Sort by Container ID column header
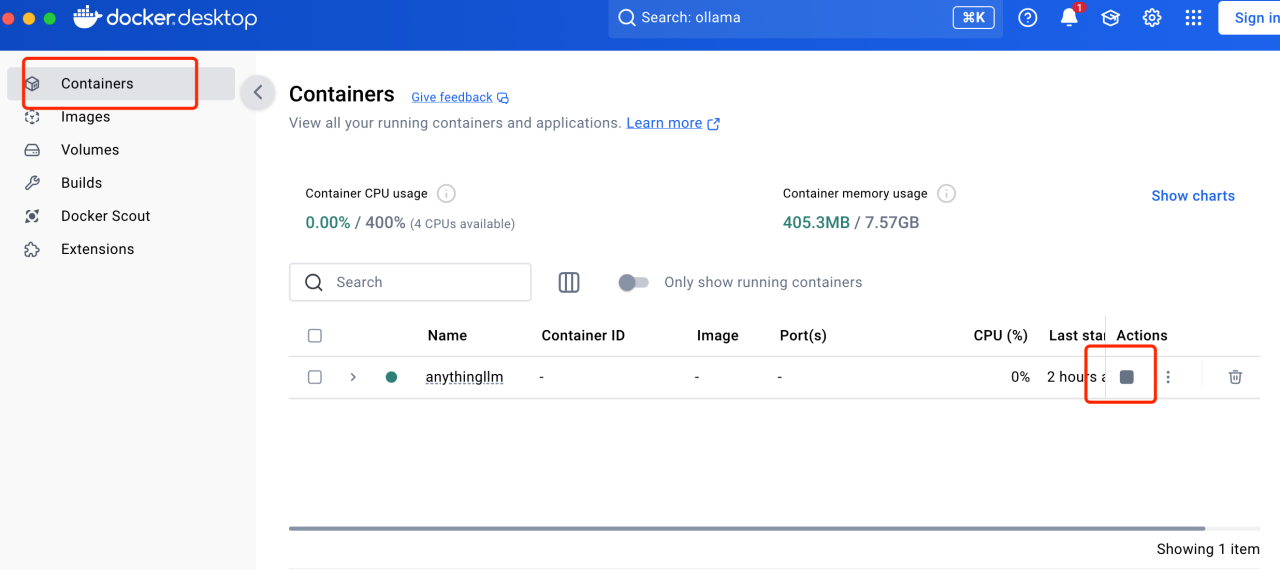The width and height of the screenshot is (1280, 570). tap(583, 336)
